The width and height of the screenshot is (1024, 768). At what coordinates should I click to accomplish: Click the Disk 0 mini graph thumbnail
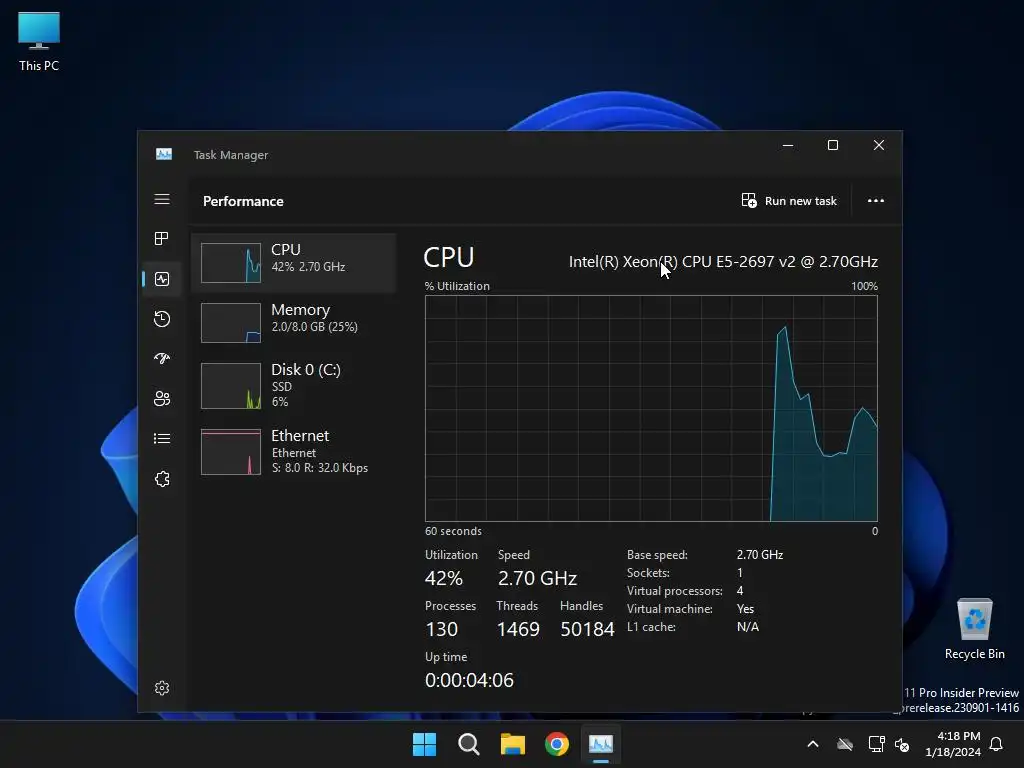231,386
